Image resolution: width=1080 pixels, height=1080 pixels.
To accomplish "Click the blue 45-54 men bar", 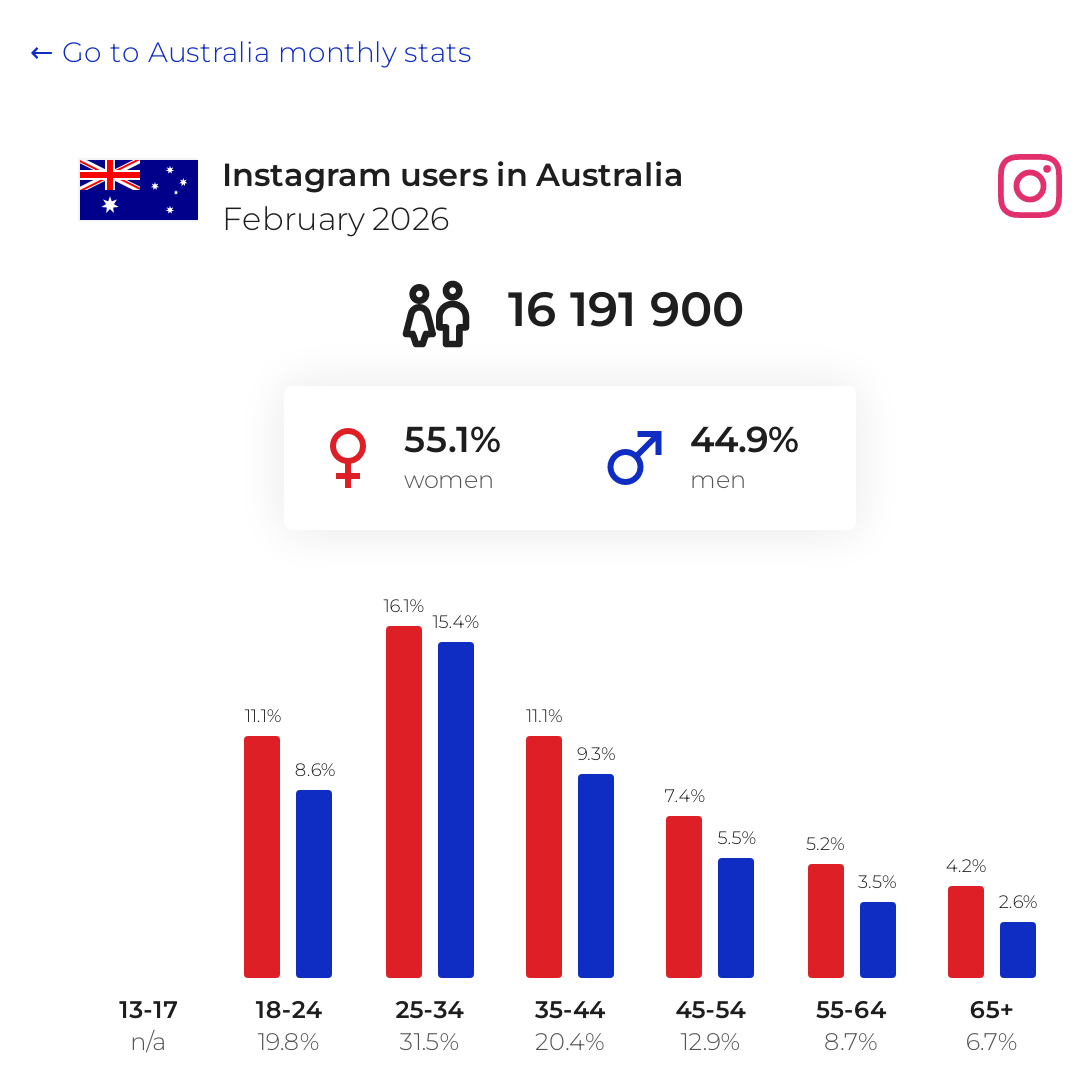I will click(x=736, y=918).
